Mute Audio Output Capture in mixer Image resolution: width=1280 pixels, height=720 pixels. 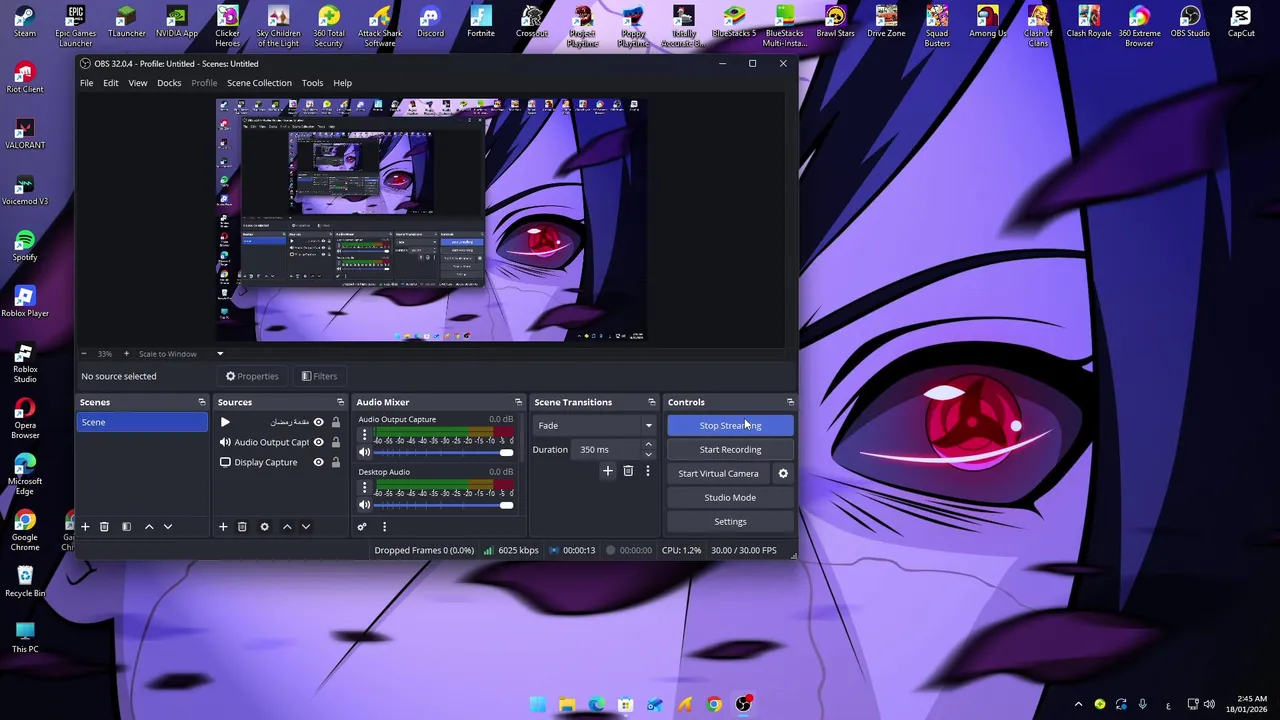click(x=364, y=452)
